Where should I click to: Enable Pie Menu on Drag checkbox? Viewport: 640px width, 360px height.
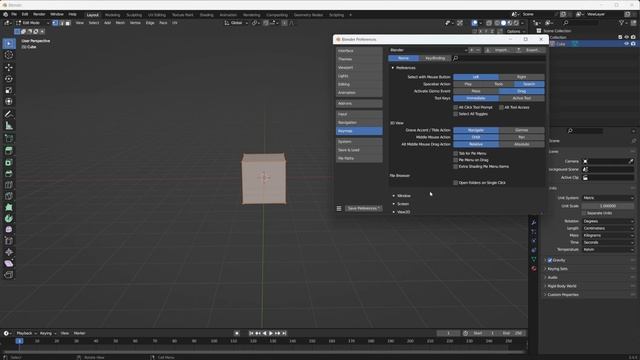coord(456,160)
